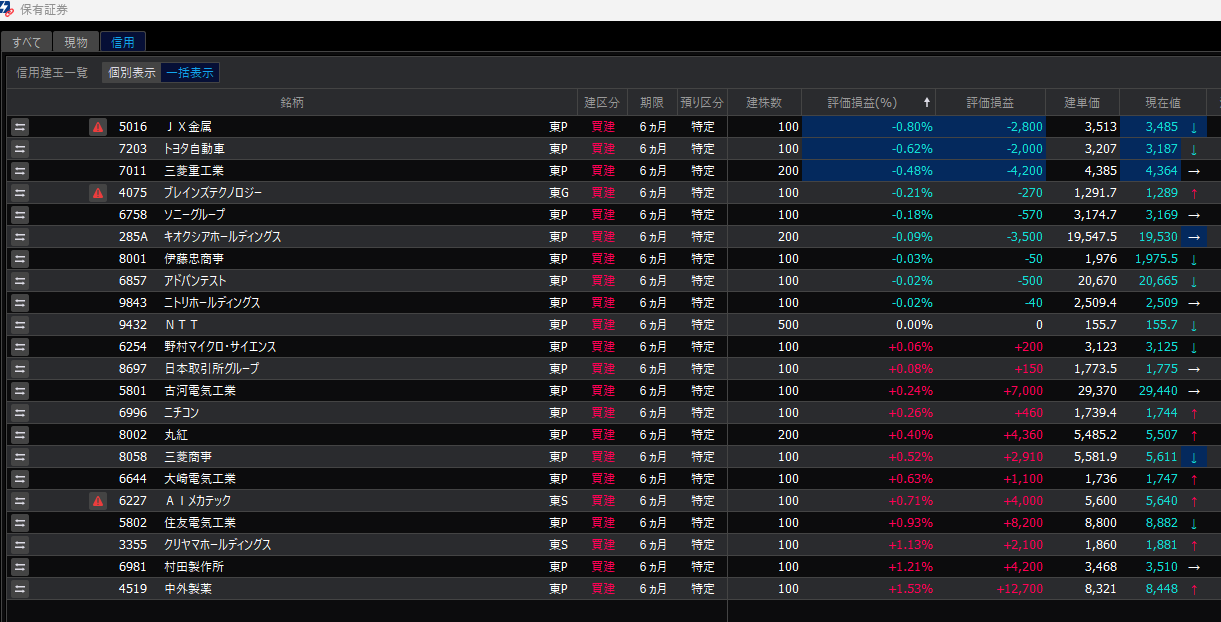
Task: Click the sort arrow in 評価損益(%) header
Action: 926,103
